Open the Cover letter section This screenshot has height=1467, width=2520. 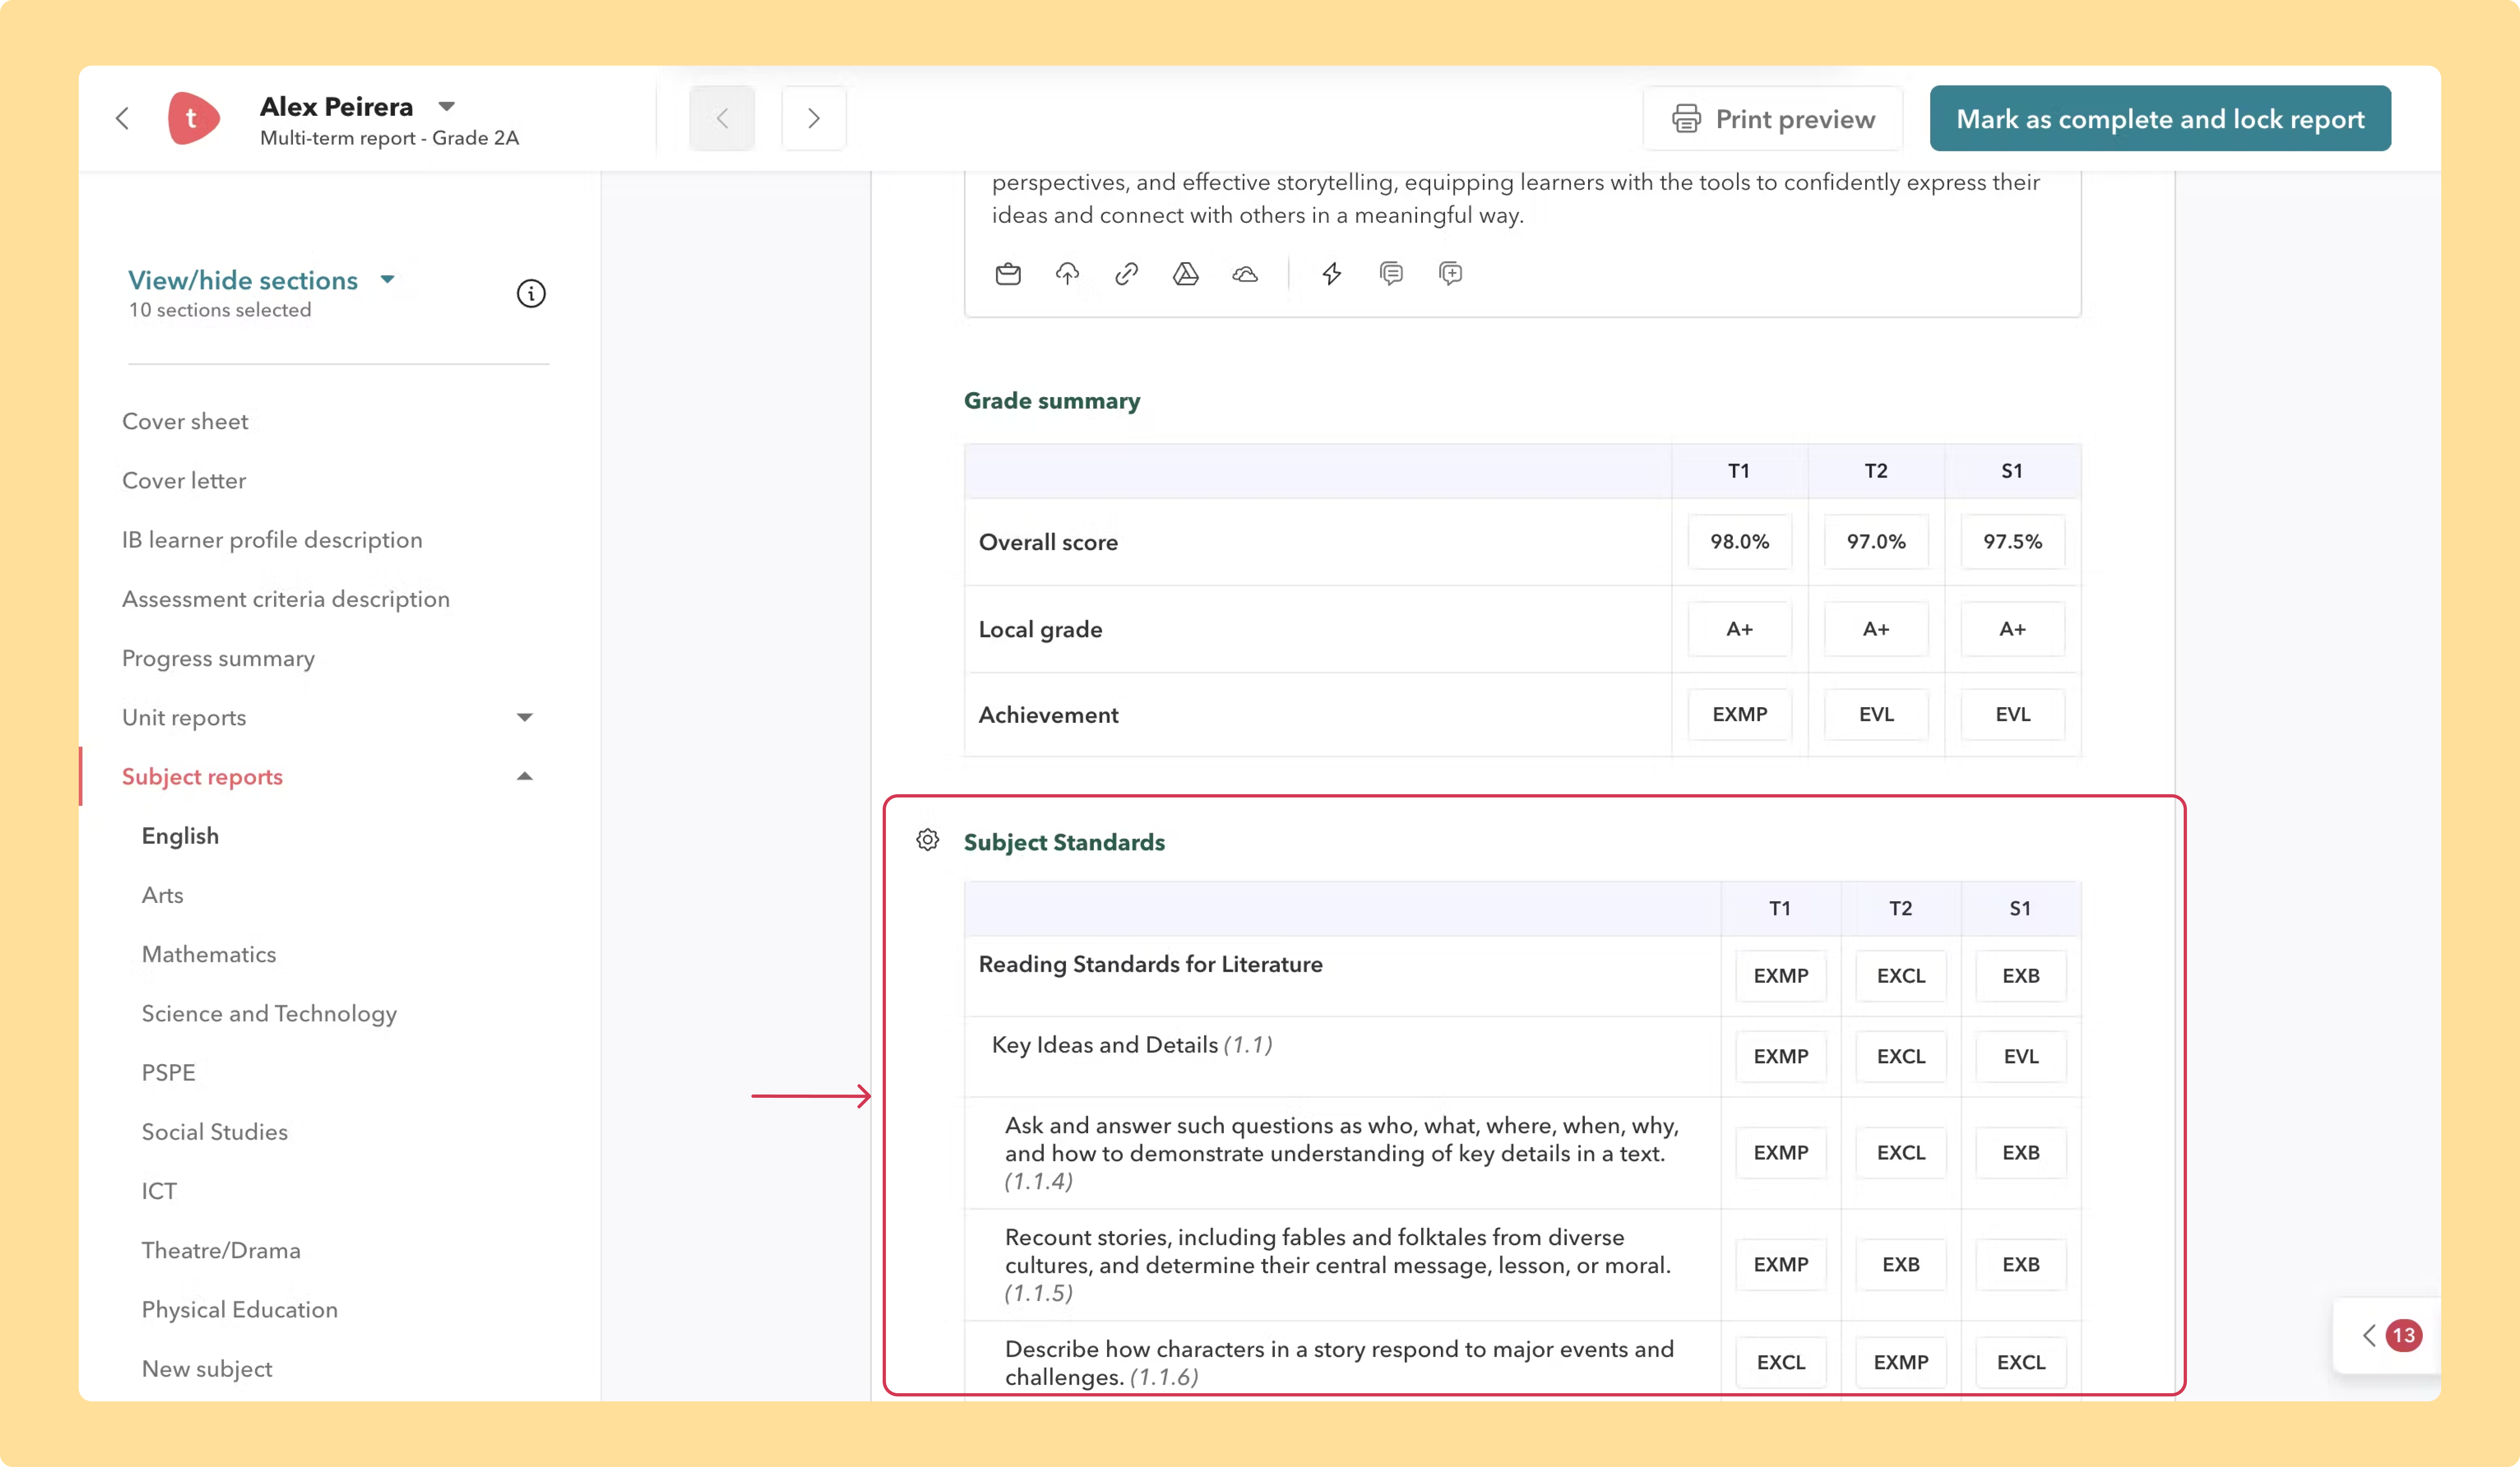click(184, 481)
